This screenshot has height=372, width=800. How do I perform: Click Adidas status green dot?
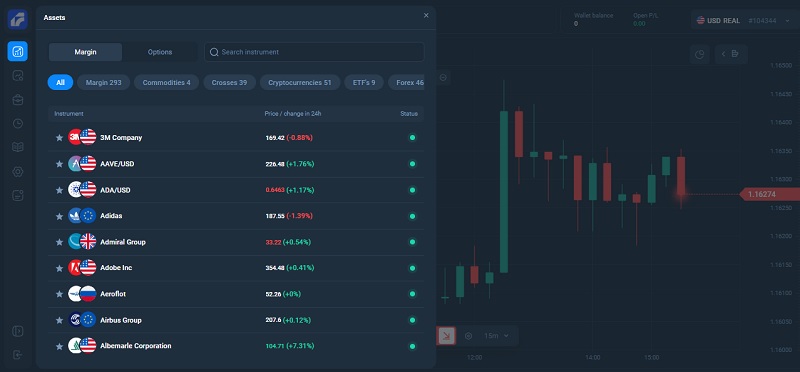pyautogui.click(x=412, y=216)
